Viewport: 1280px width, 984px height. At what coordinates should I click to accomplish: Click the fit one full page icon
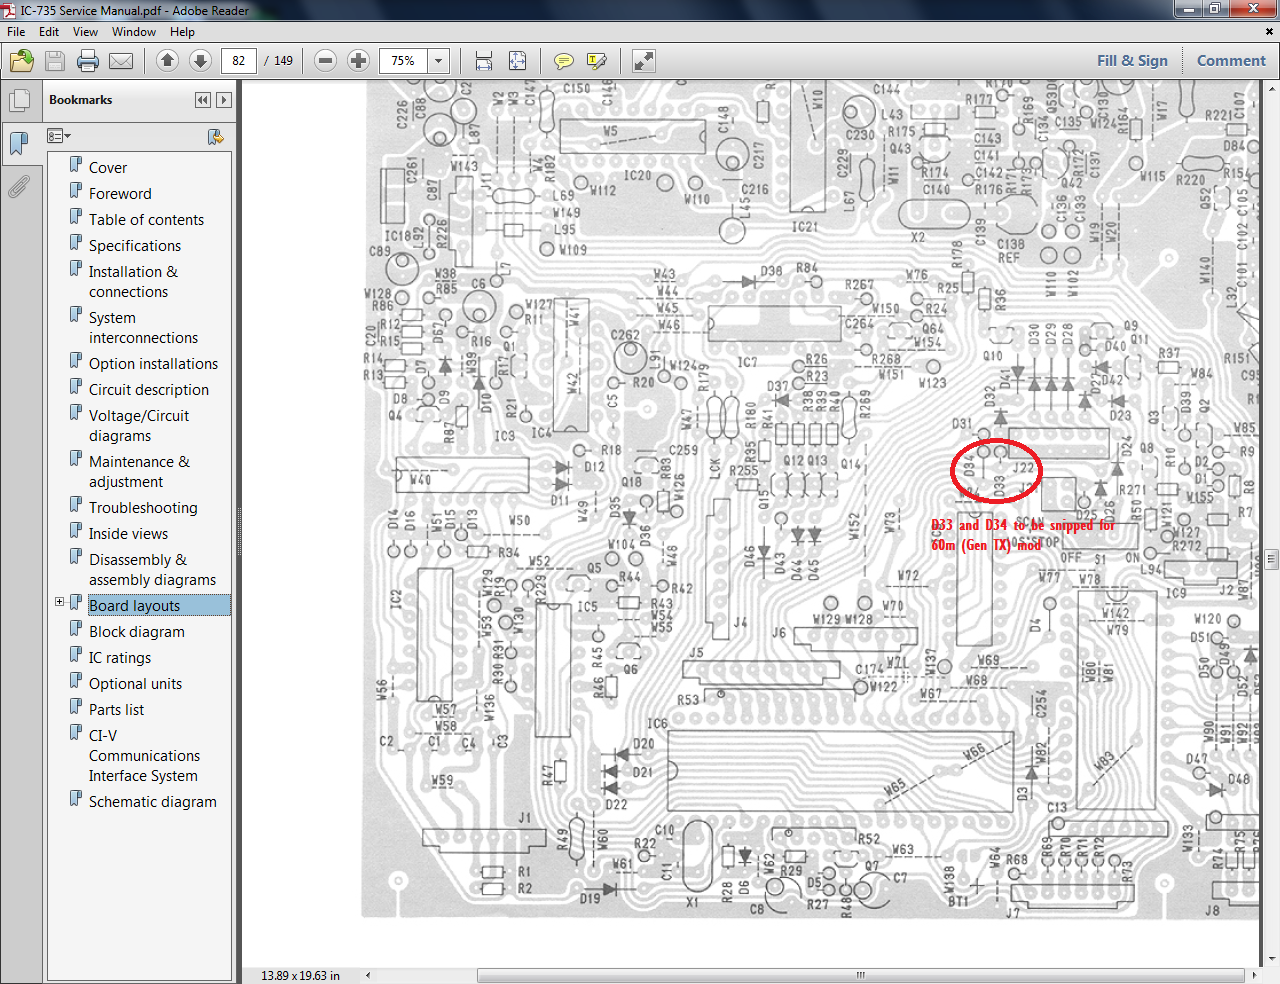tap(517, 61)
